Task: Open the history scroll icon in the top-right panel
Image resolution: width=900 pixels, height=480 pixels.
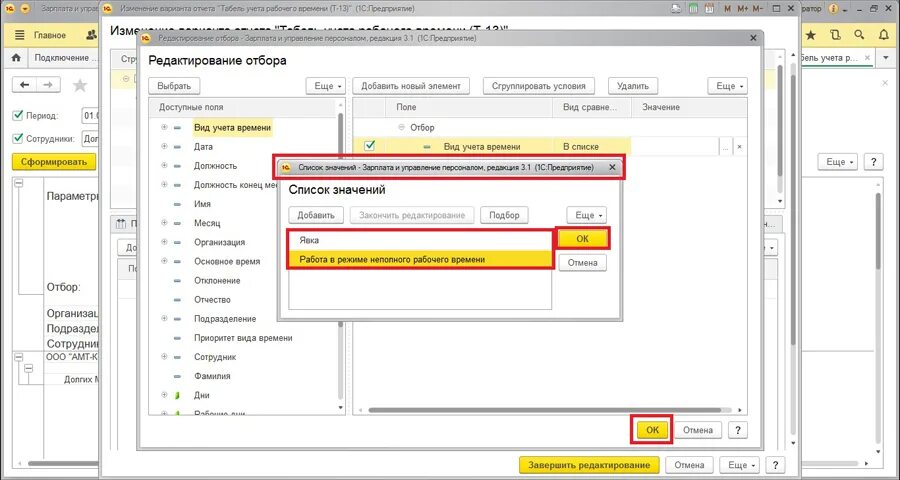Action: click(x=835, y=35)
